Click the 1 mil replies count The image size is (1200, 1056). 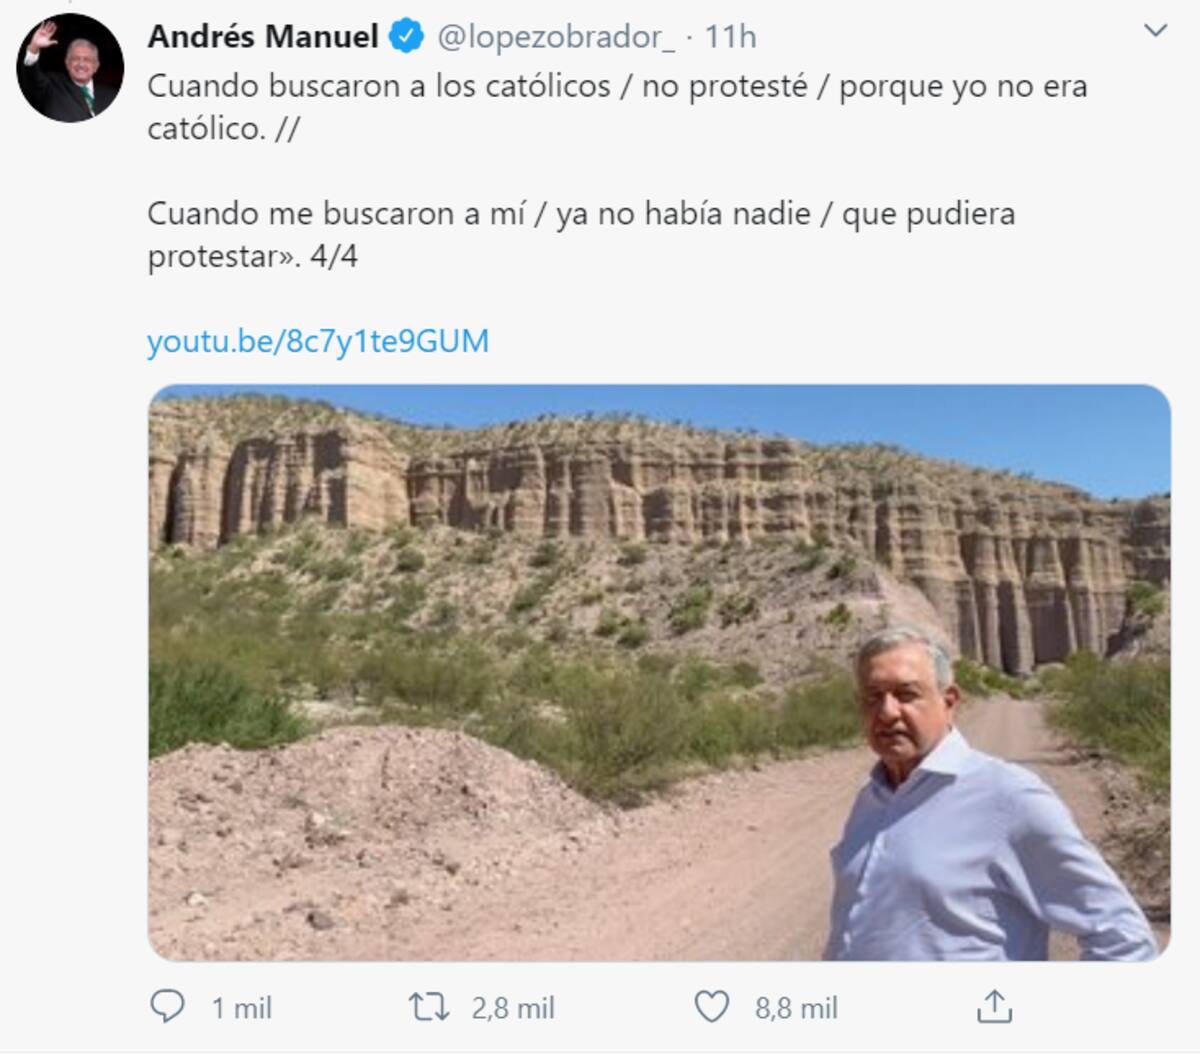241,1008
